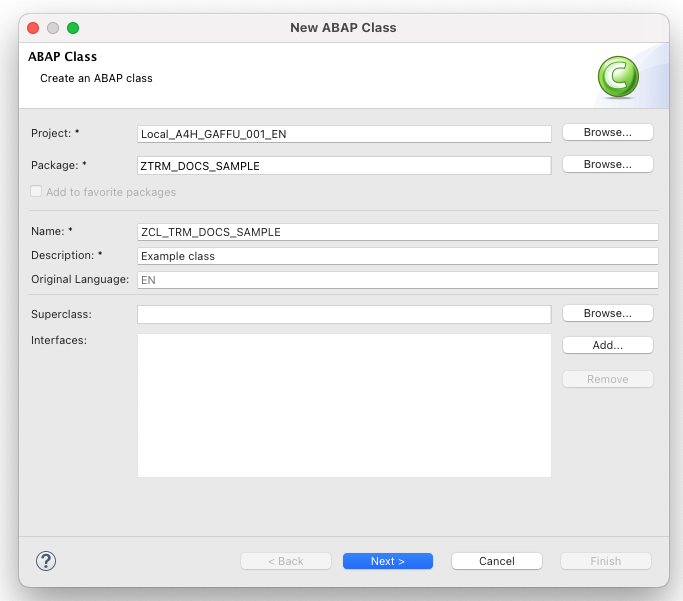Click the 'Description:' label
683x601 pixels.
coord(66,255)
